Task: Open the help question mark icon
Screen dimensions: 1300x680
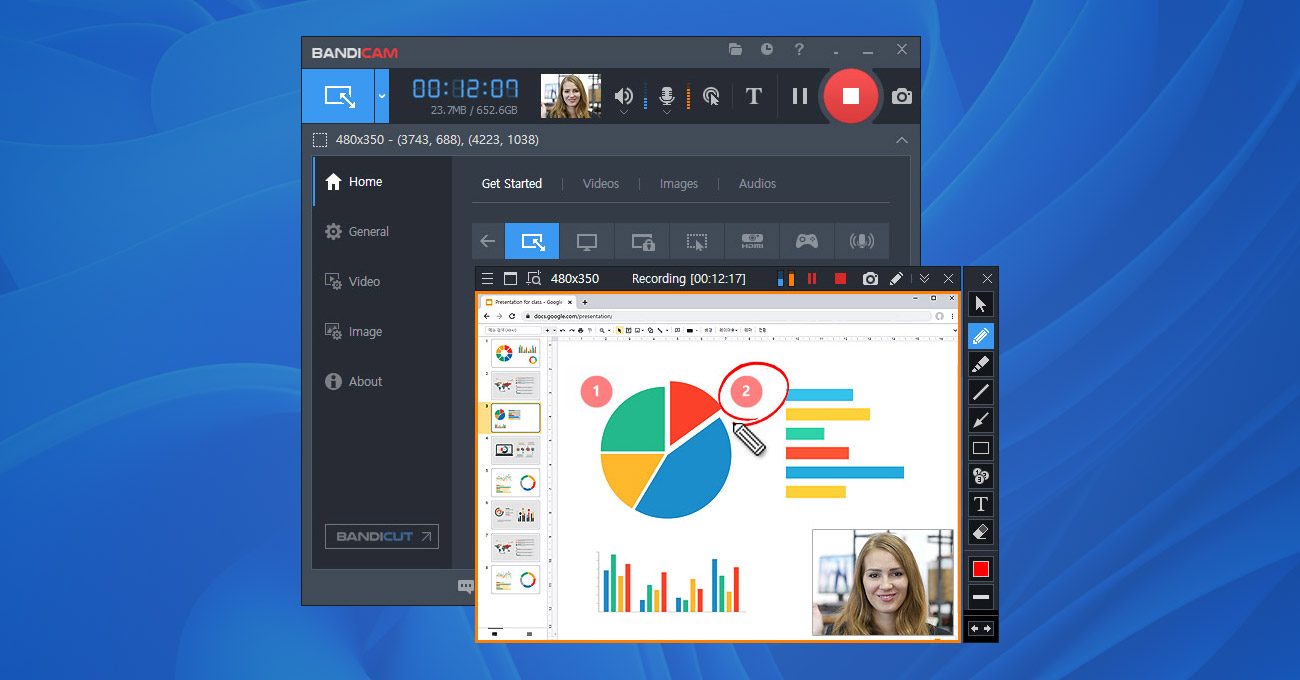Action: tap(798, 49)
